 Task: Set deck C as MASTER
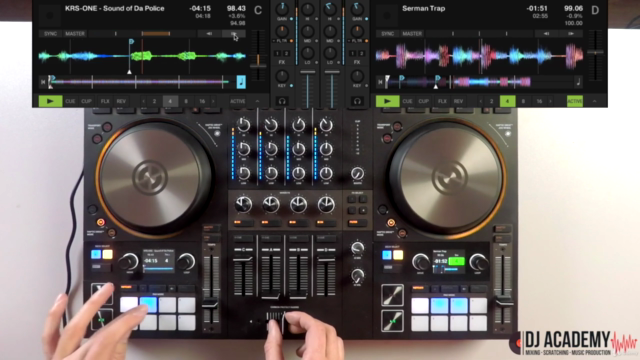[x=75, y=34]
